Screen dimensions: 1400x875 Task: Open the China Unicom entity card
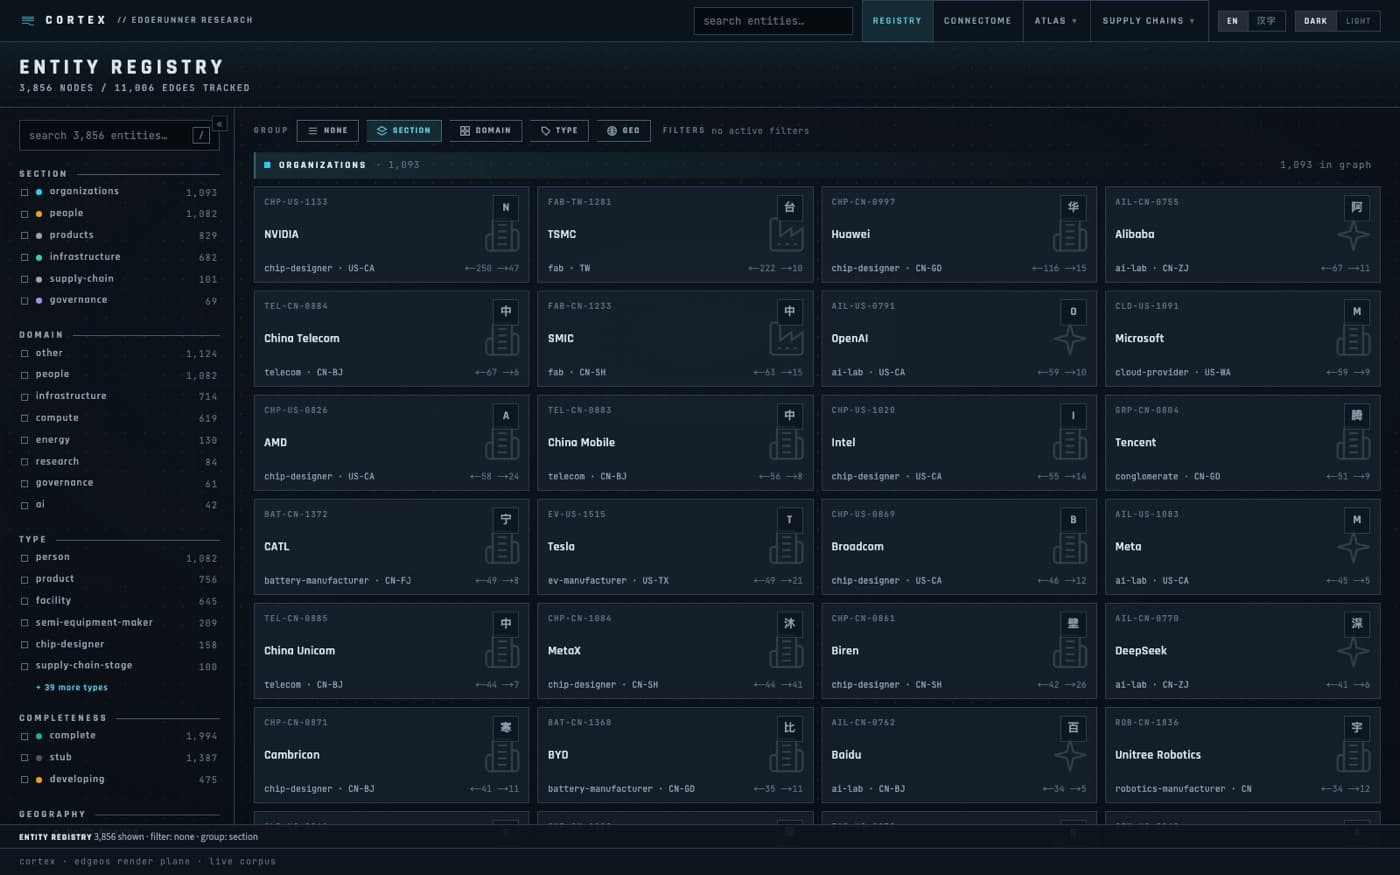[x=391, y=651]
